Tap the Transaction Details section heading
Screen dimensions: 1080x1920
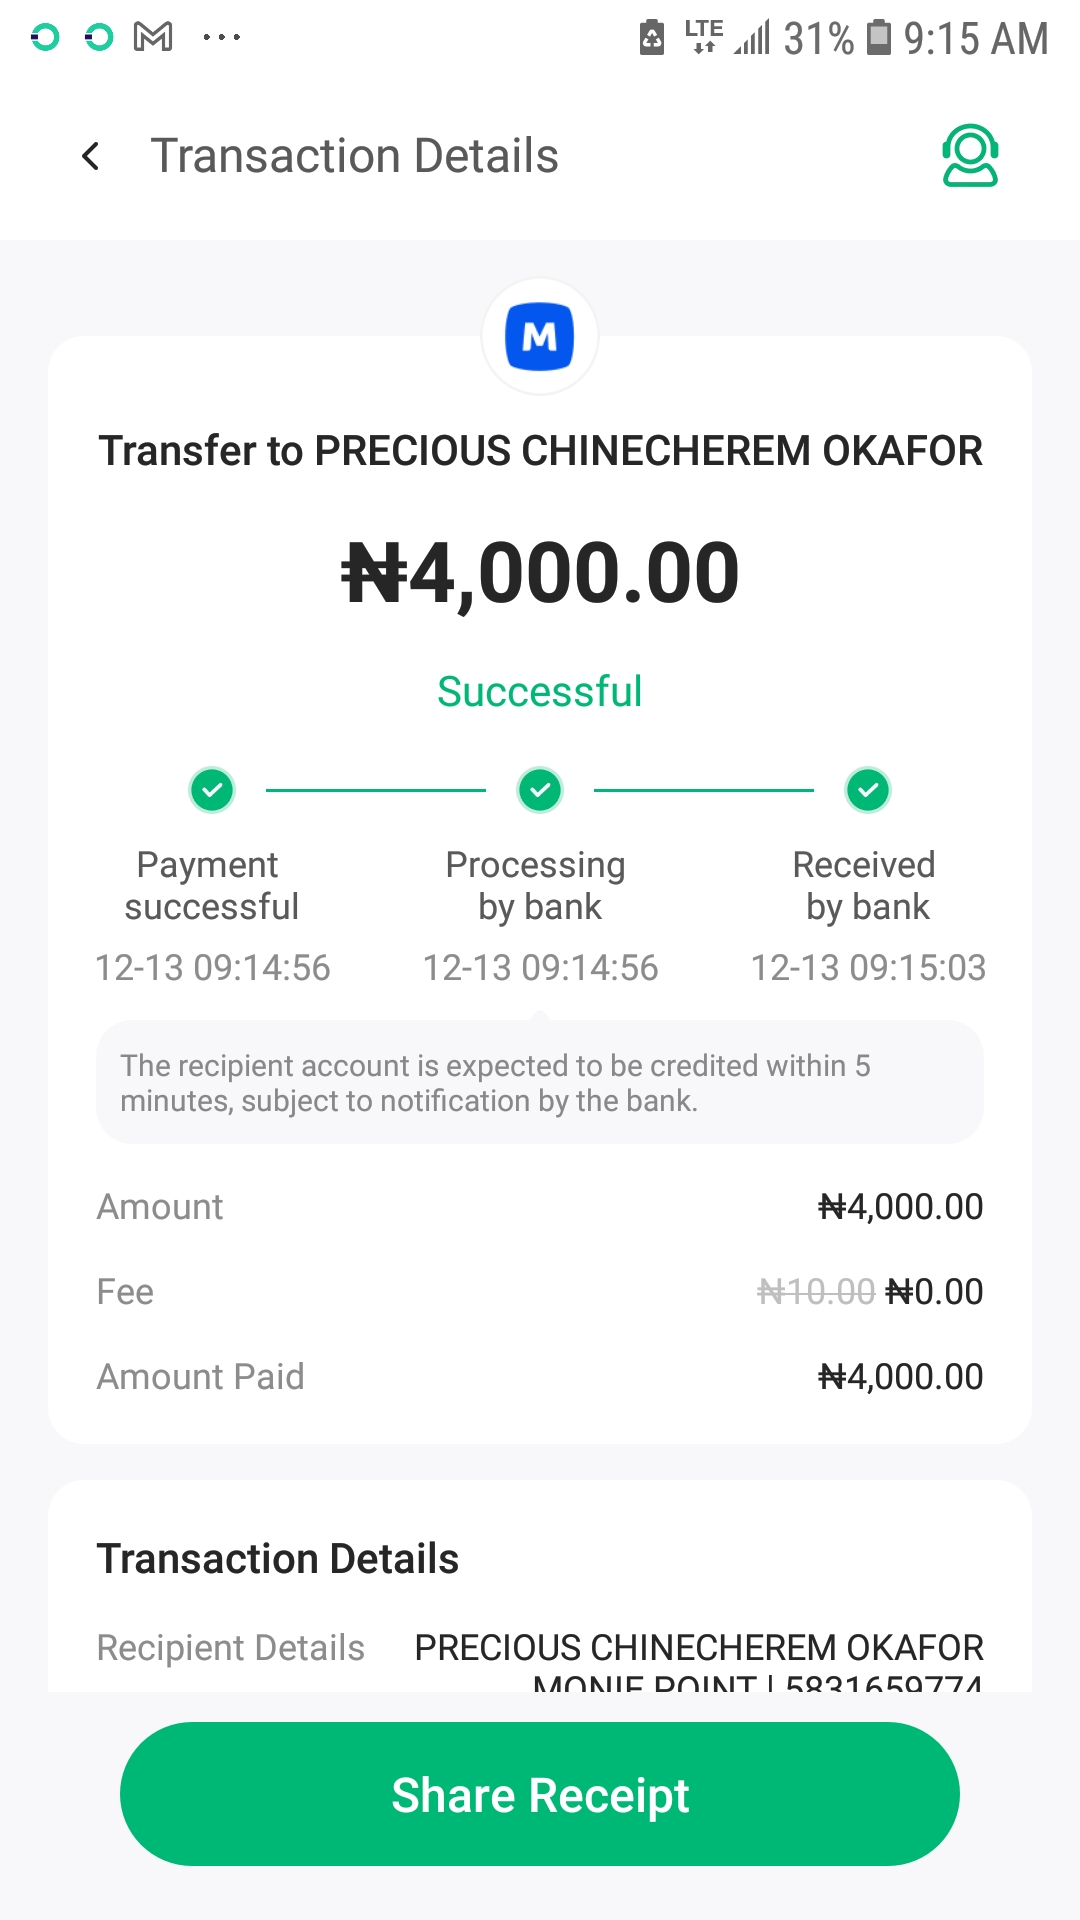coord(278,1559)
